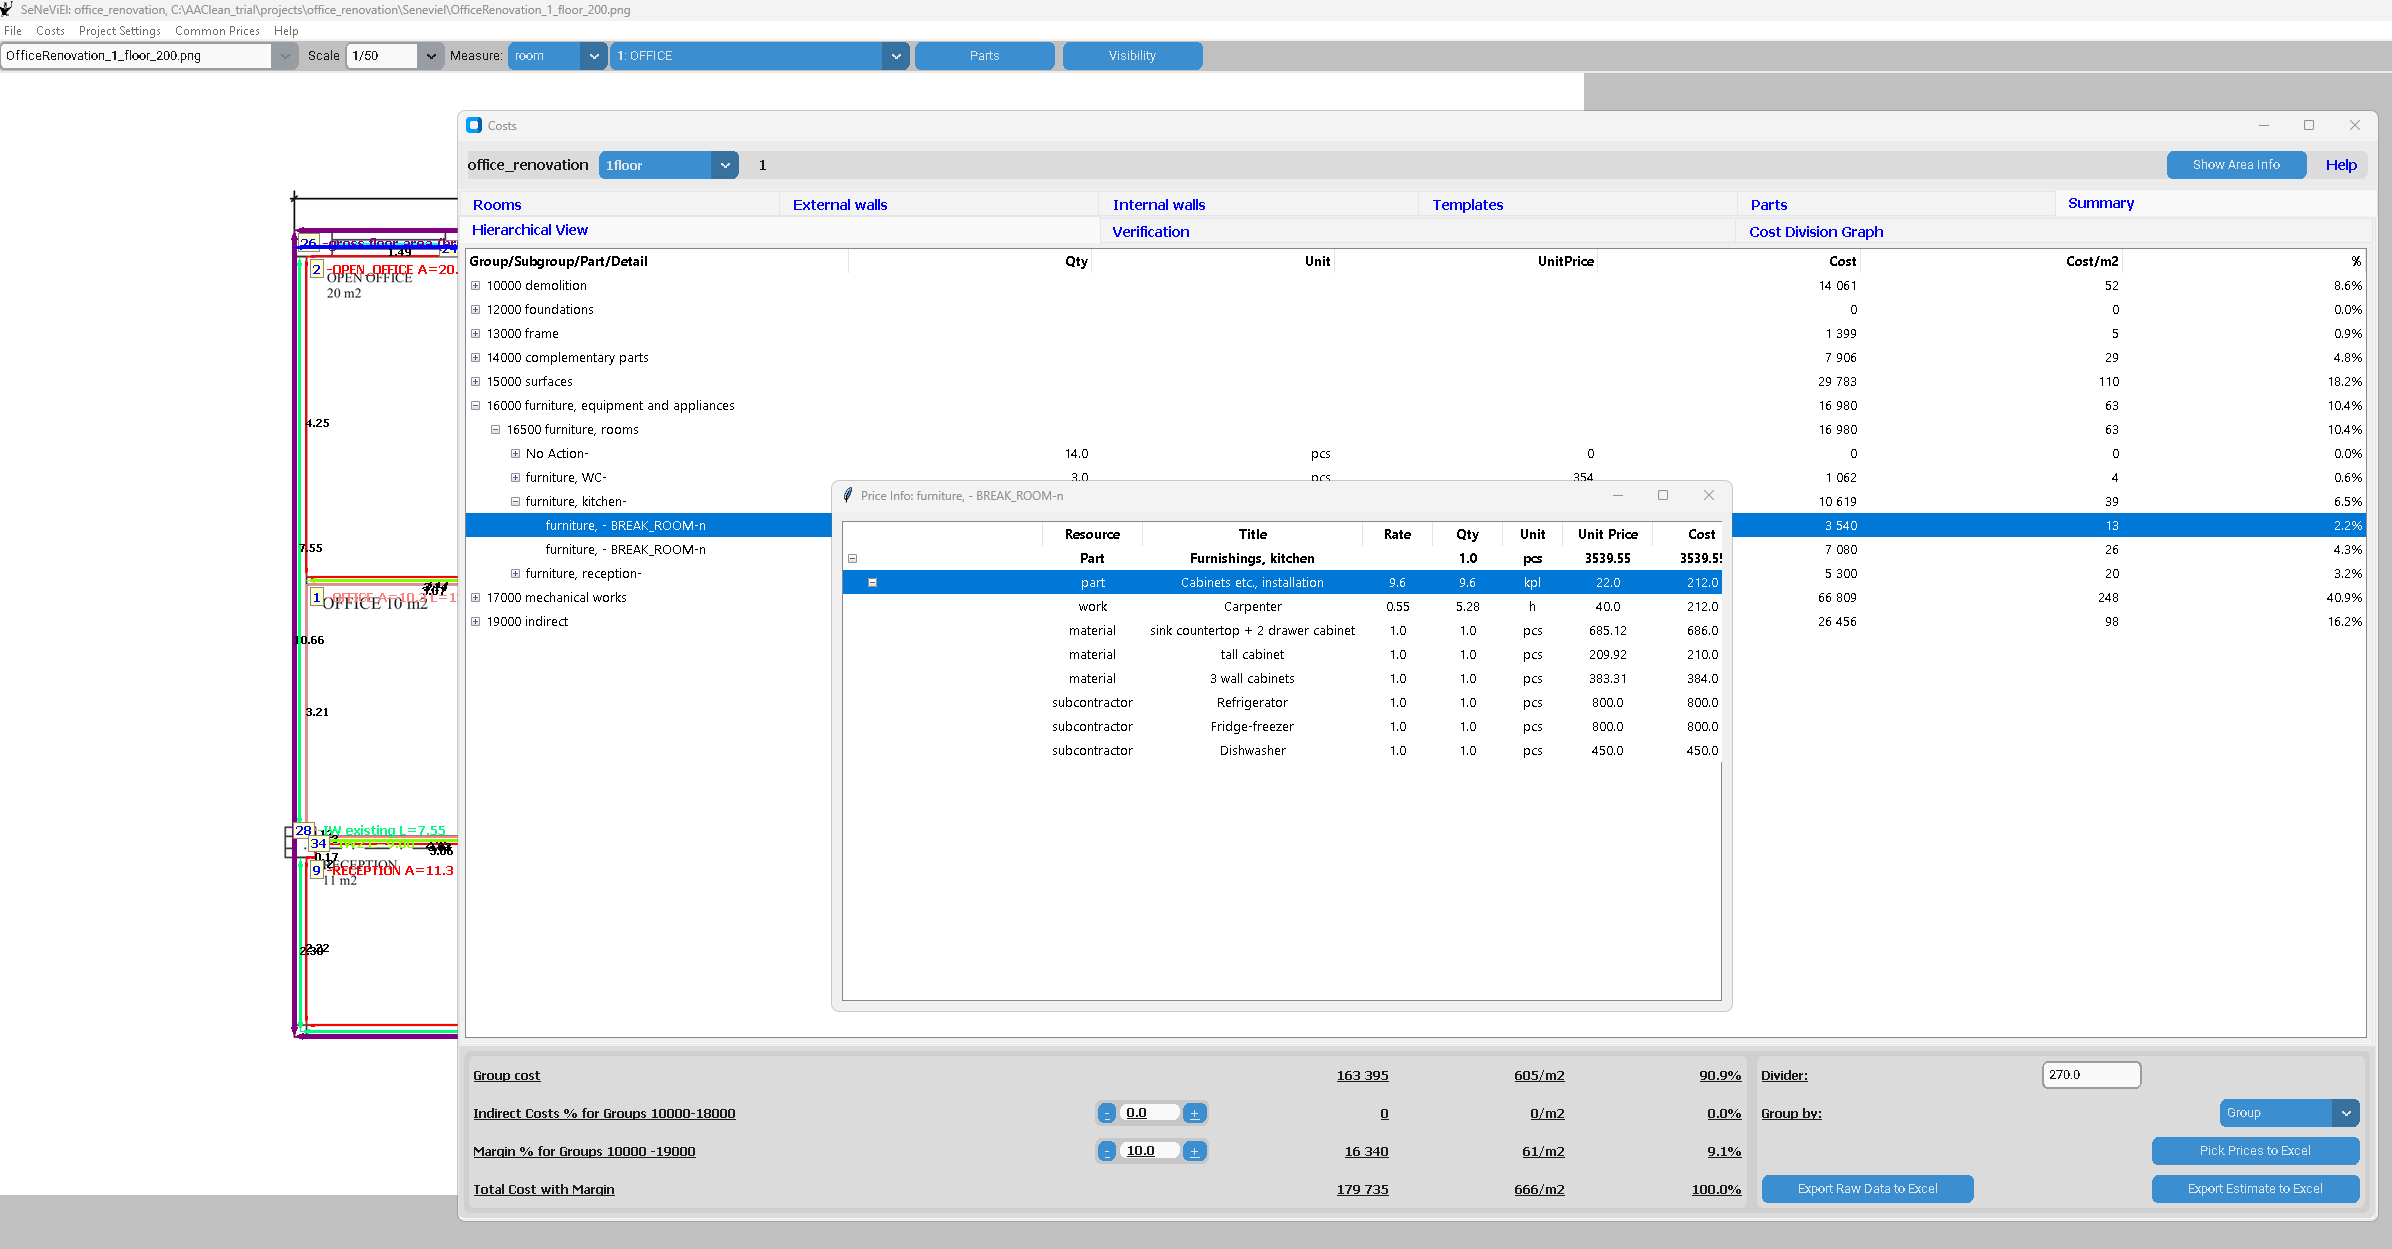Collapse the 16000 furniture equipment group
The height and width of the screenshot is (1249, 2392).
[x=476, y=406]
